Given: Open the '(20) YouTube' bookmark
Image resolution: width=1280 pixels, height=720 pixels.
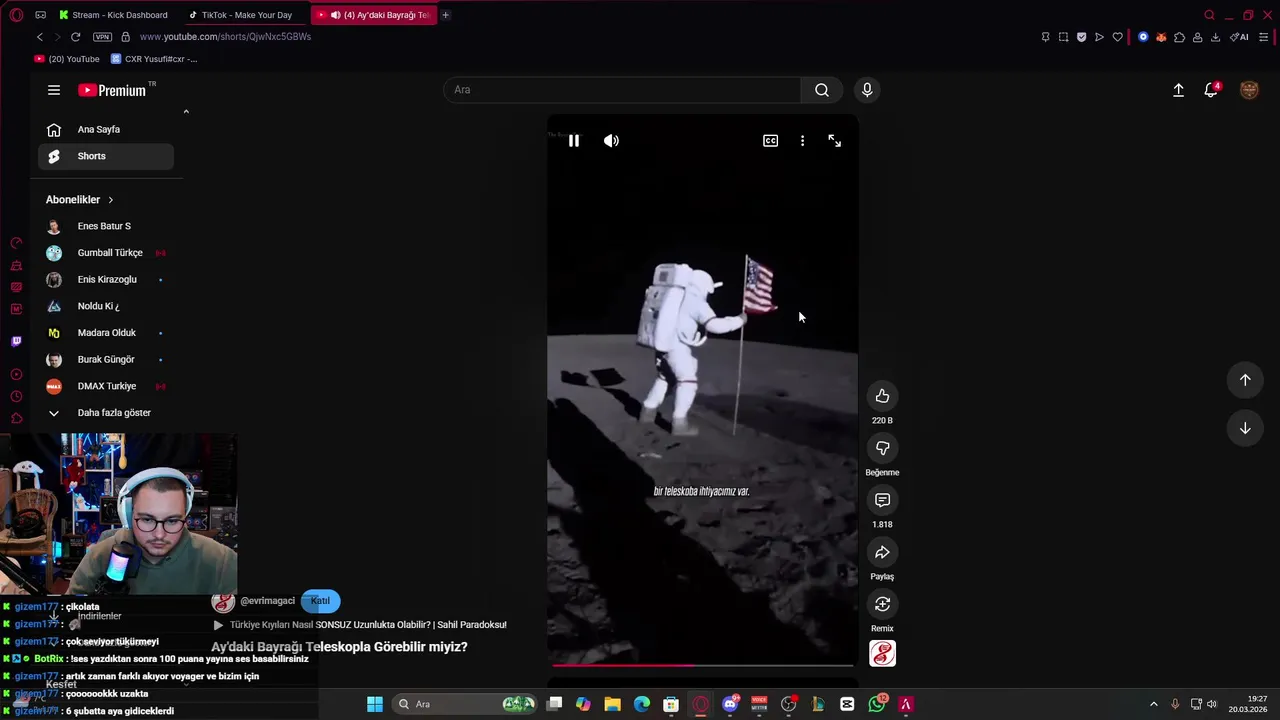Looking at the screenshot, I should click(67, 59).
